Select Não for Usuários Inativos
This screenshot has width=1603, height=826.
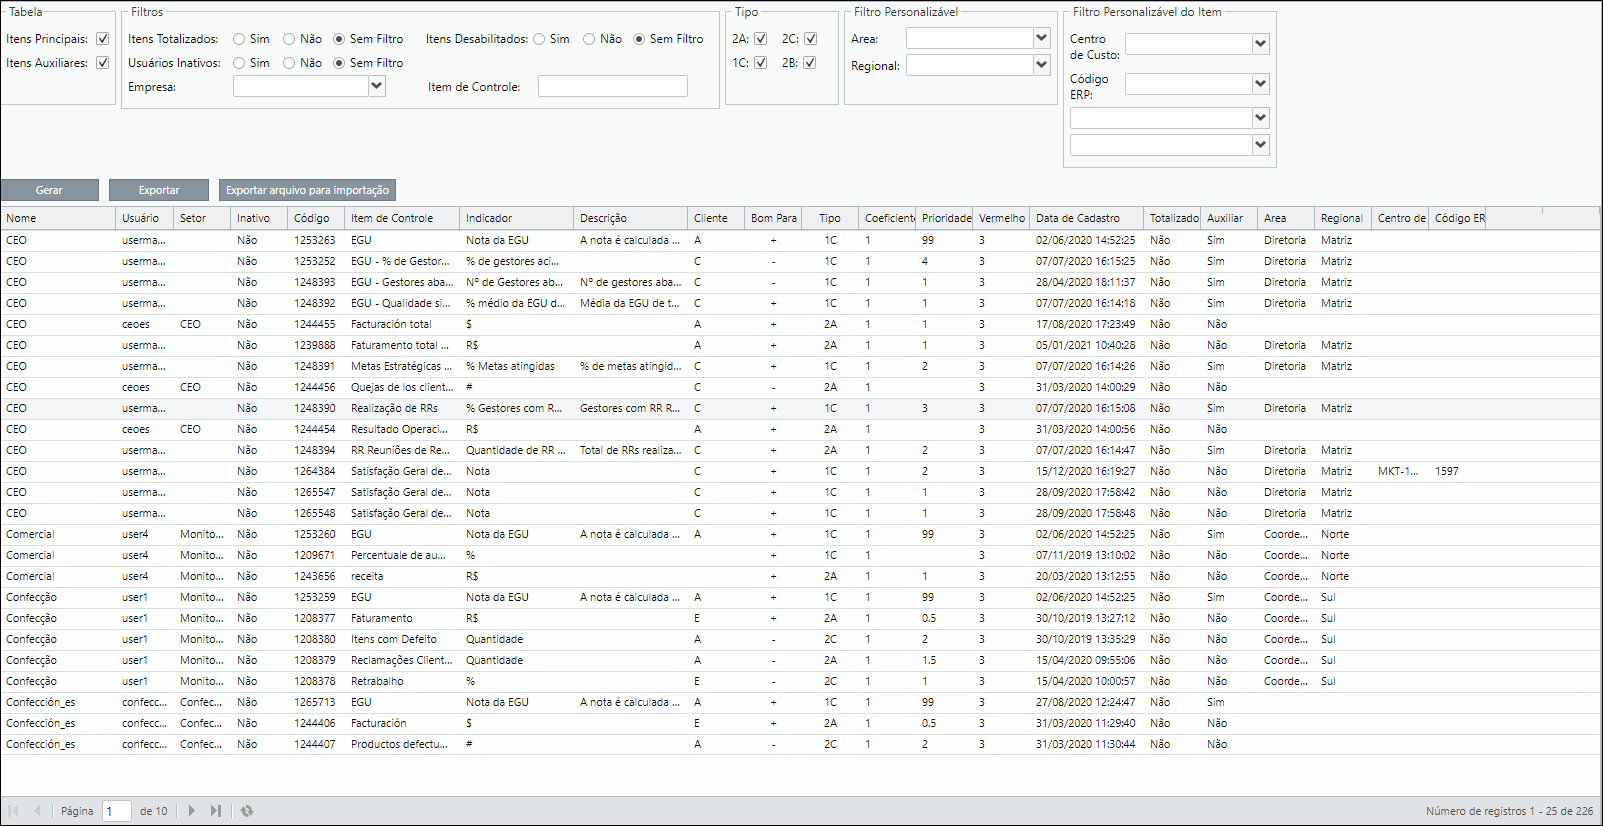[289, 63]
